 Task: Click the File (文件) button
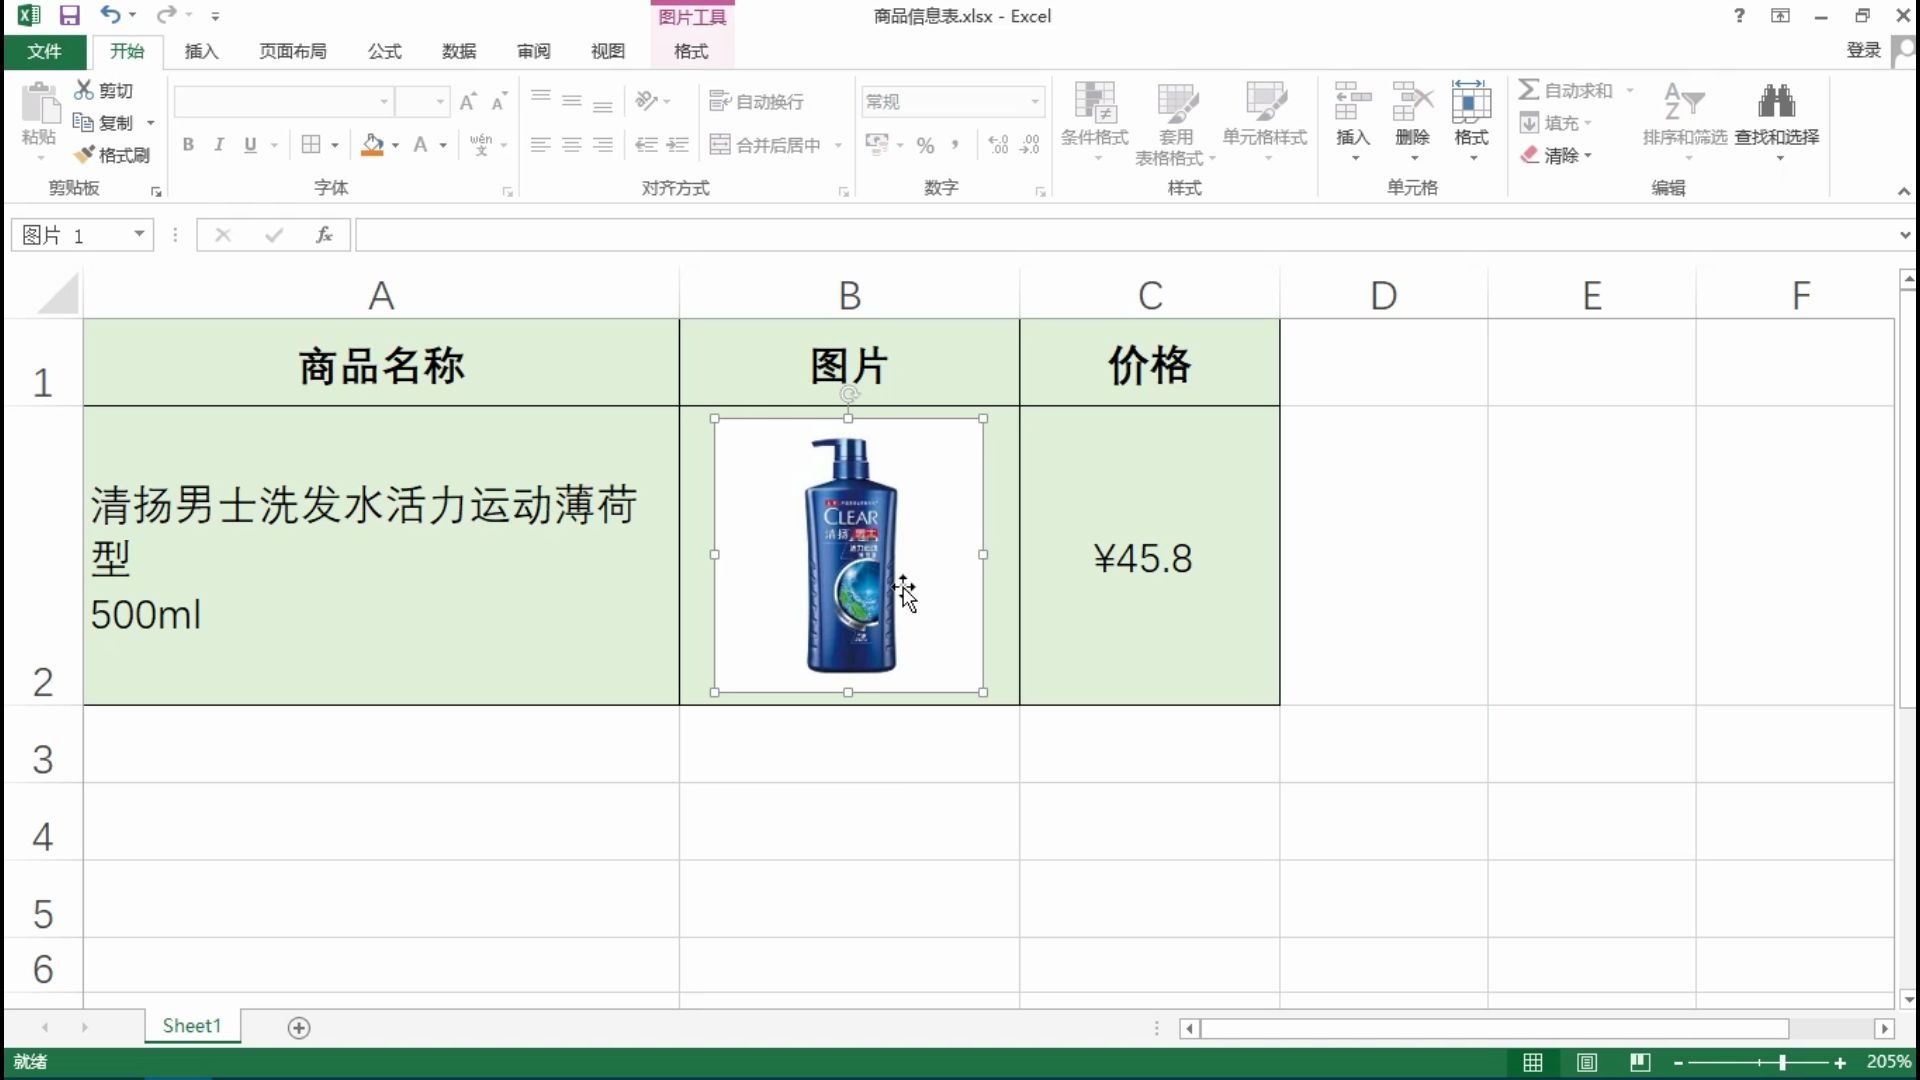tap(44, 51)
